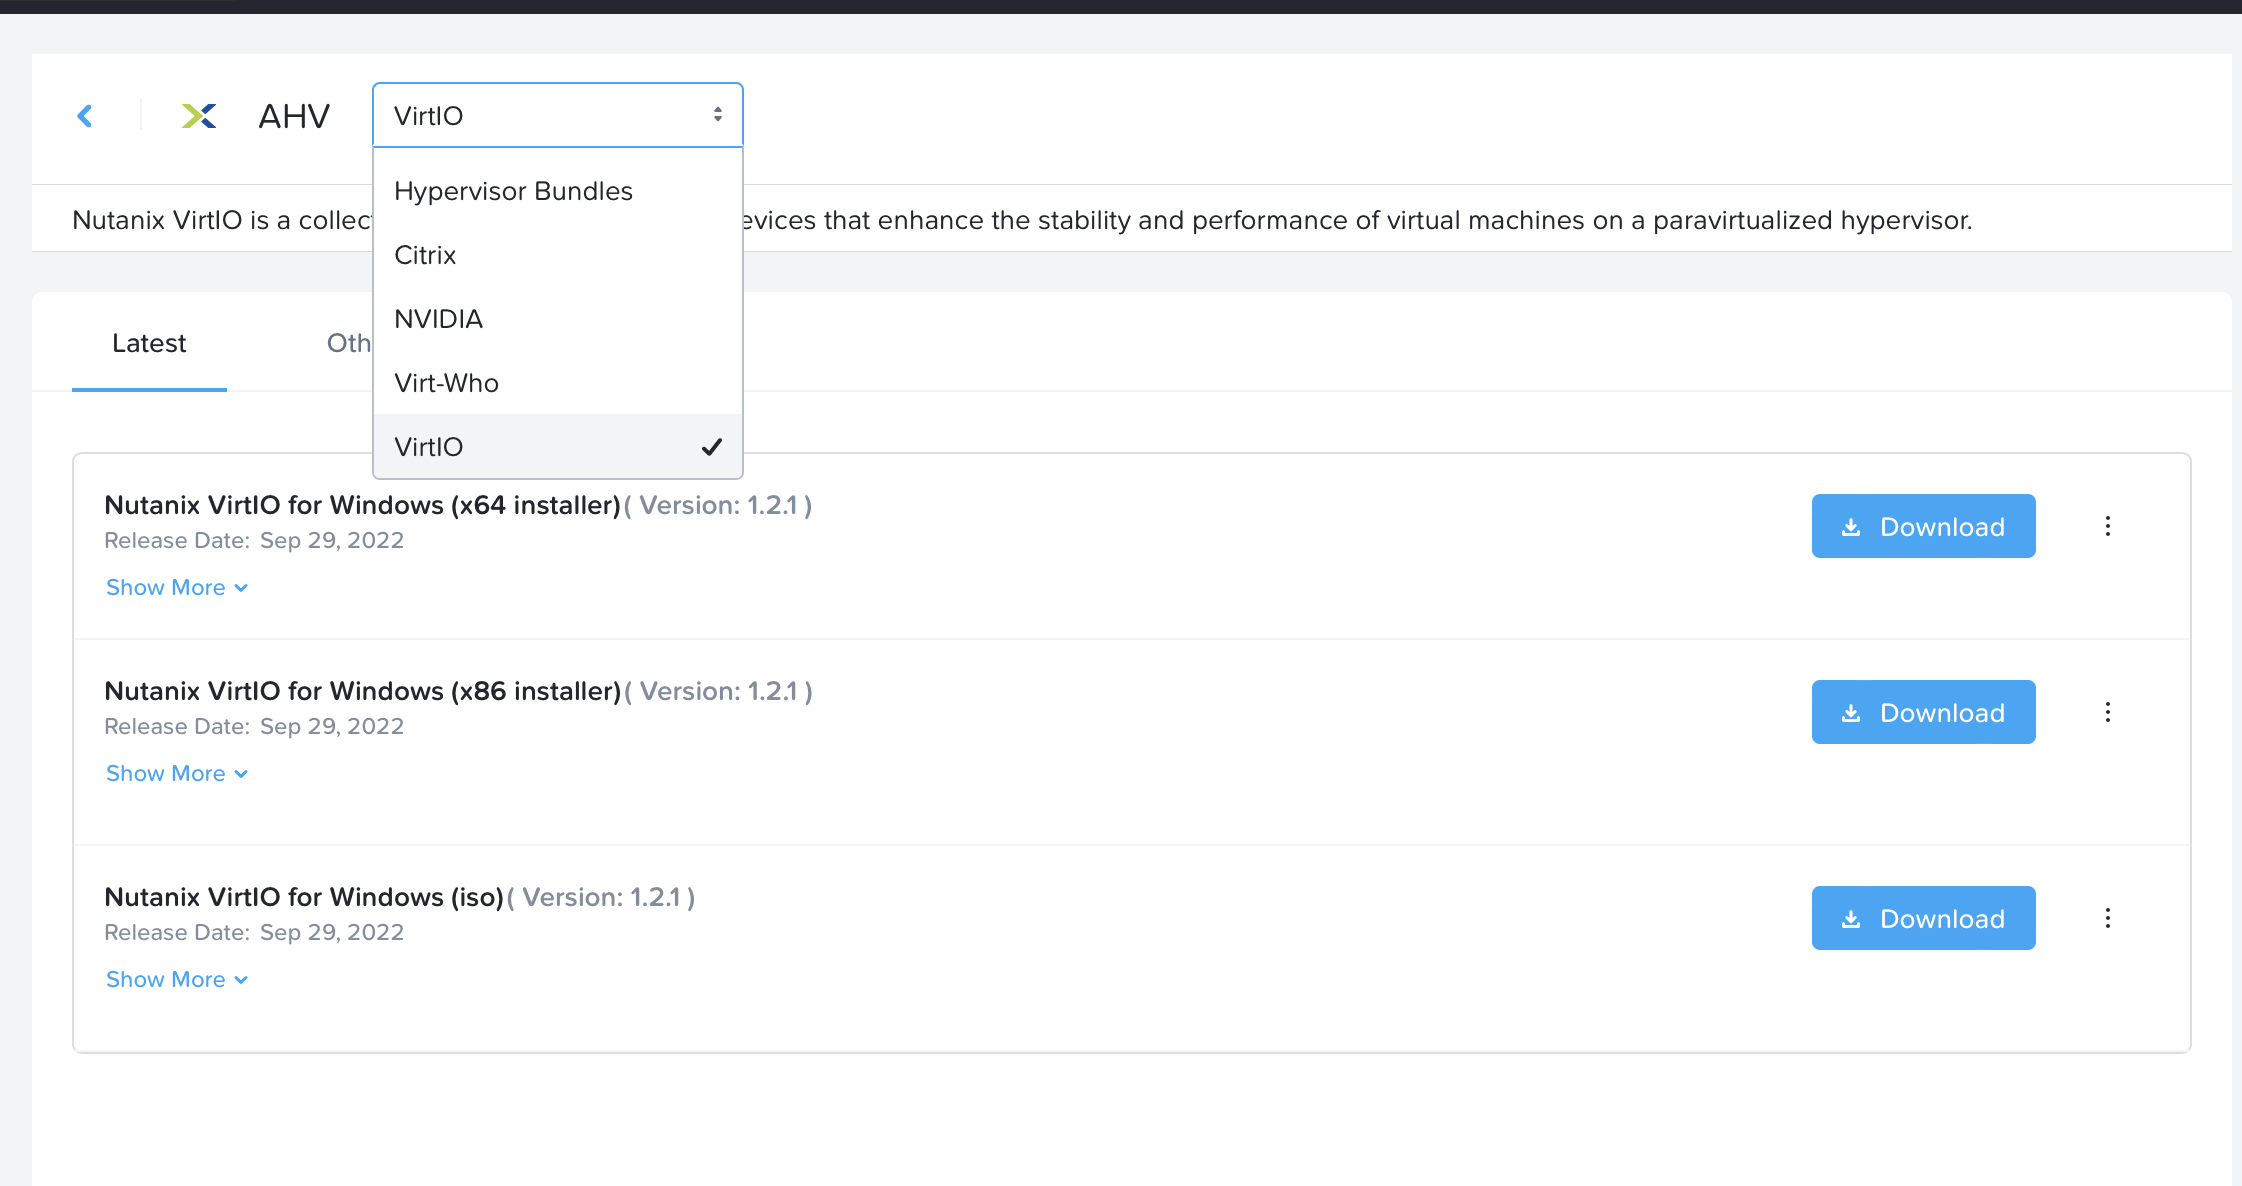Image resolution: width=2242 pixels, height=1186 pixels.
Task: Download the Nutanix VirtIO iso package
Action: (1923, 918)
